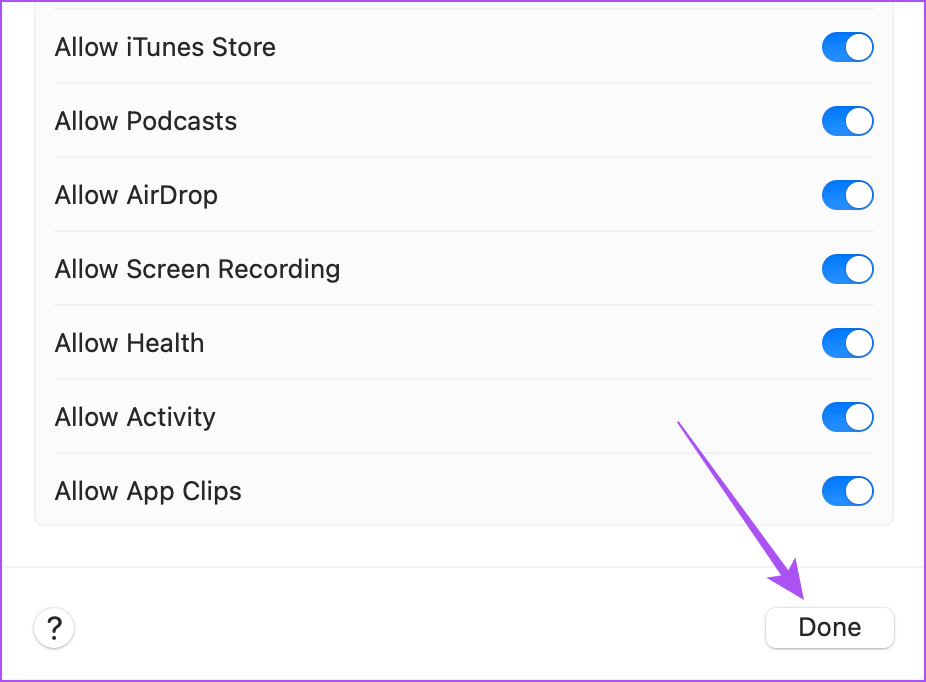Turn off the Allow iTunes Store switch

click(847, 47)
